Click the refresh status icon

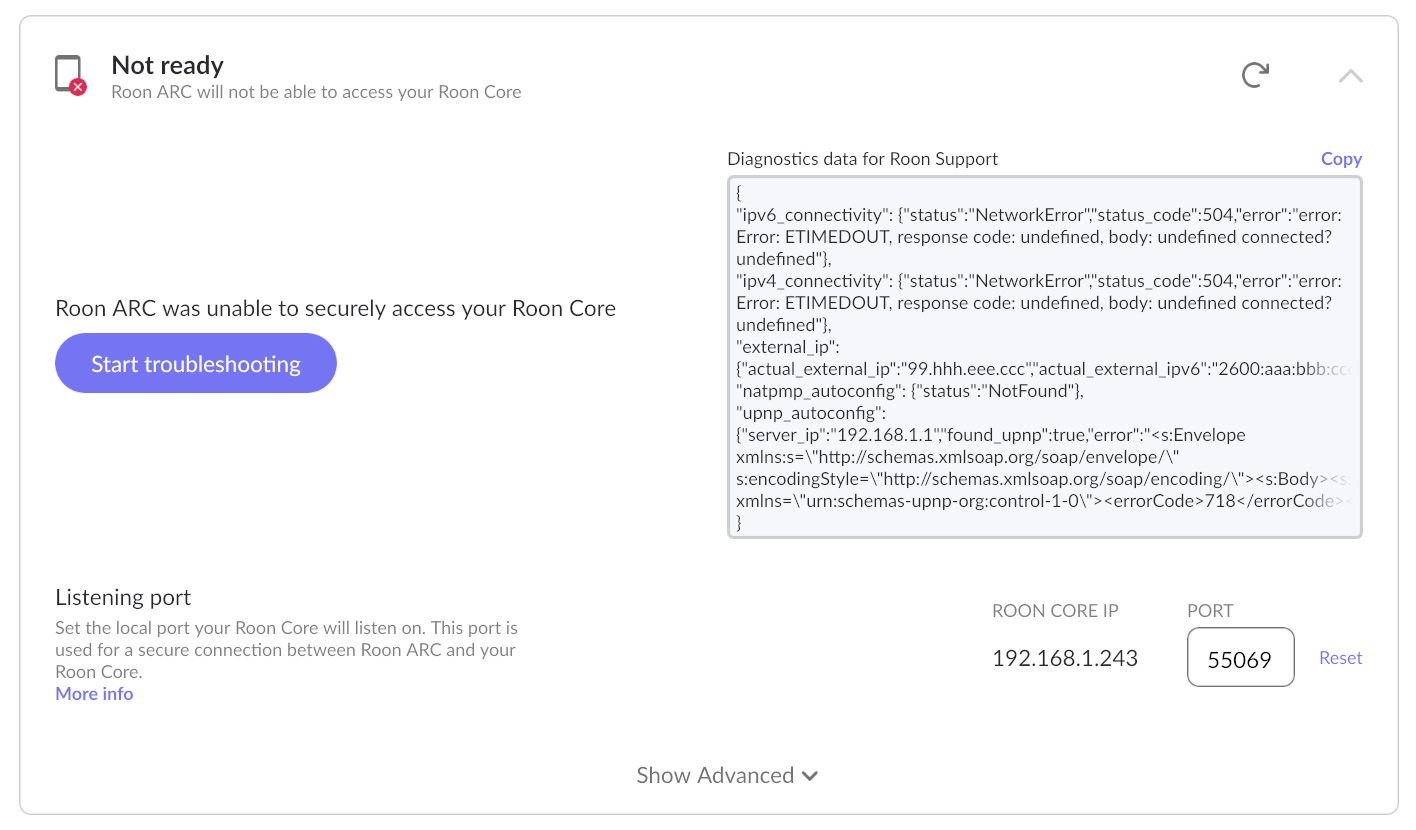1255,75
